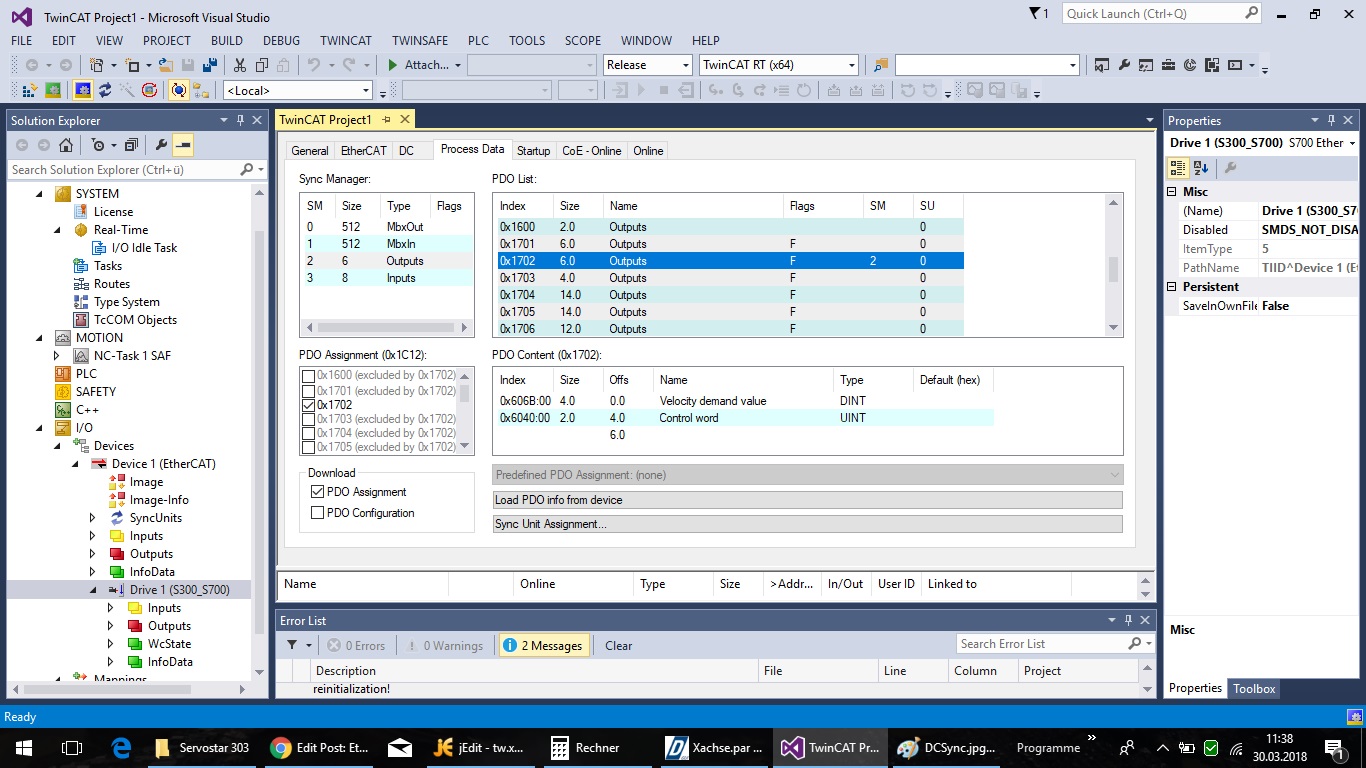This screenshot has width=1366, height=768.
Task: Click Clear in the Error List
Action: [x=618, y=645]
